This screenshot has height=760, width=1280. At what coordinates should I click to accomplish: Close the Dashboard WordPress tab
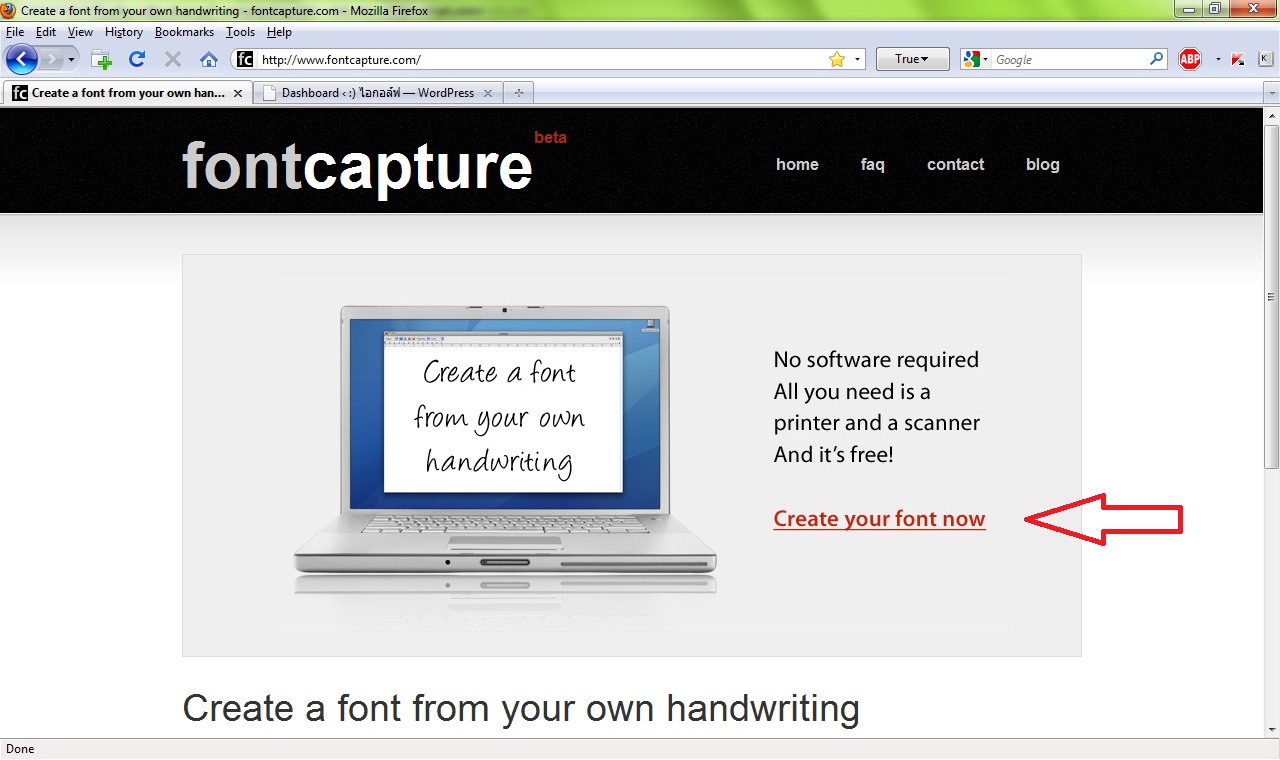point(488,93)
